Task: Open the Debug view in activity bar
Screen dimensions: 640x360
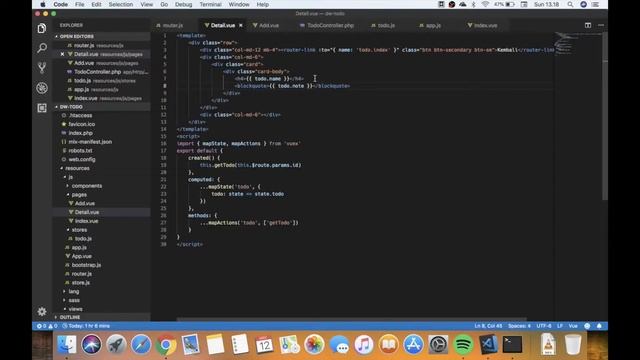Action: tap(42, 88)
